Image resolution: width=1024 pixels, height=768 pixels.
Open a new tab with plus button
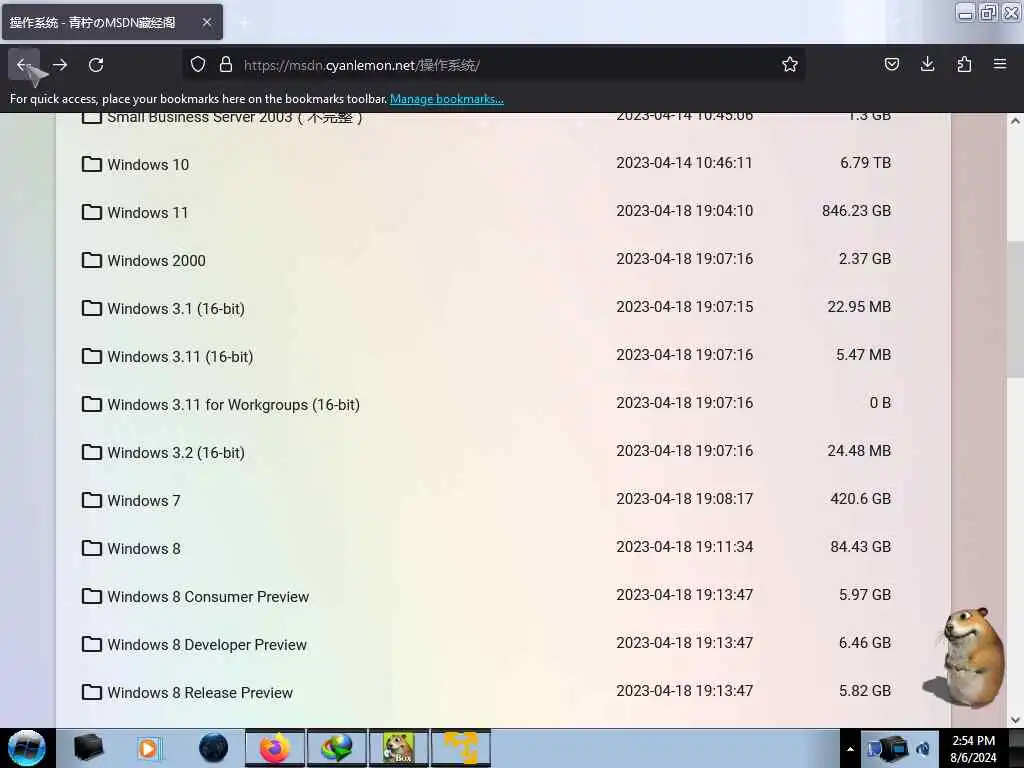(x=244, y=23)
